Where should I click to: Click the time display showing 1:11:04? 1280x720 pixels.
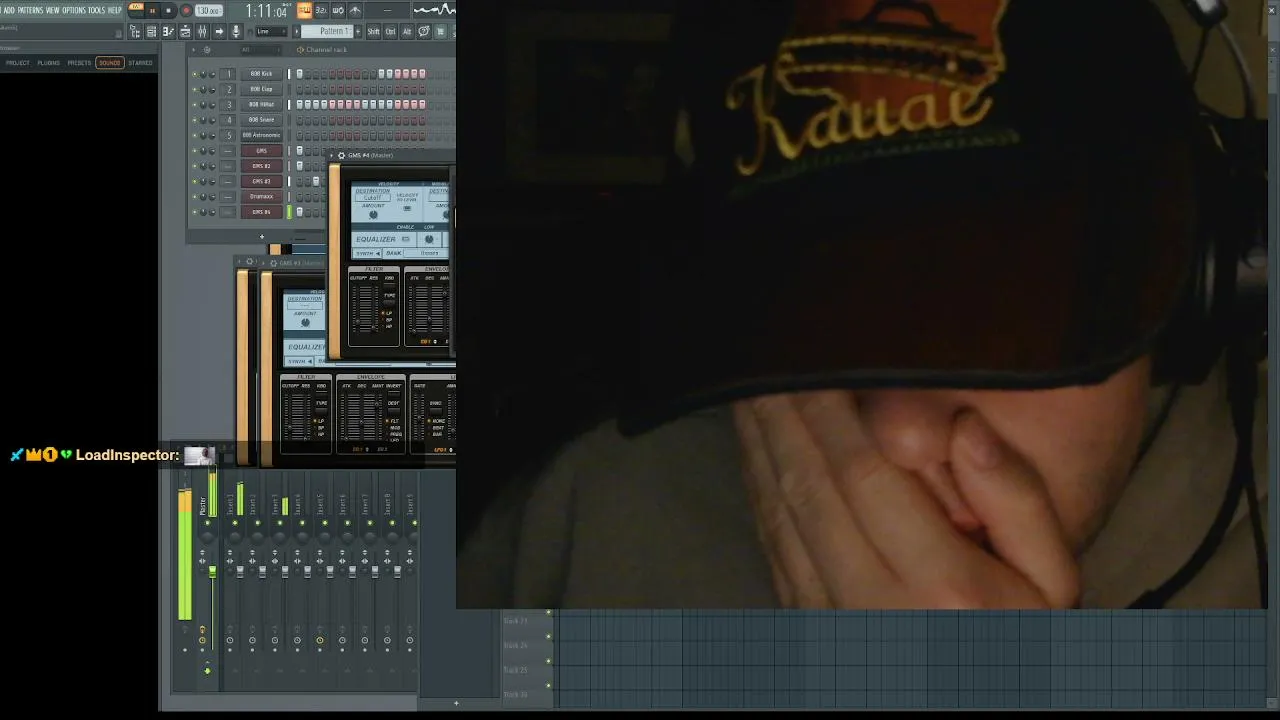(x=266, y=11)
